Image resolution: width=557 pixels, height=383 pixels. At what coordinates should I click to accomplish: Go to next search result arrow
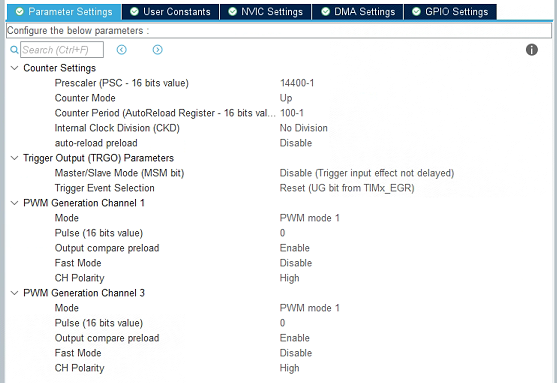[x=157, y=50]
